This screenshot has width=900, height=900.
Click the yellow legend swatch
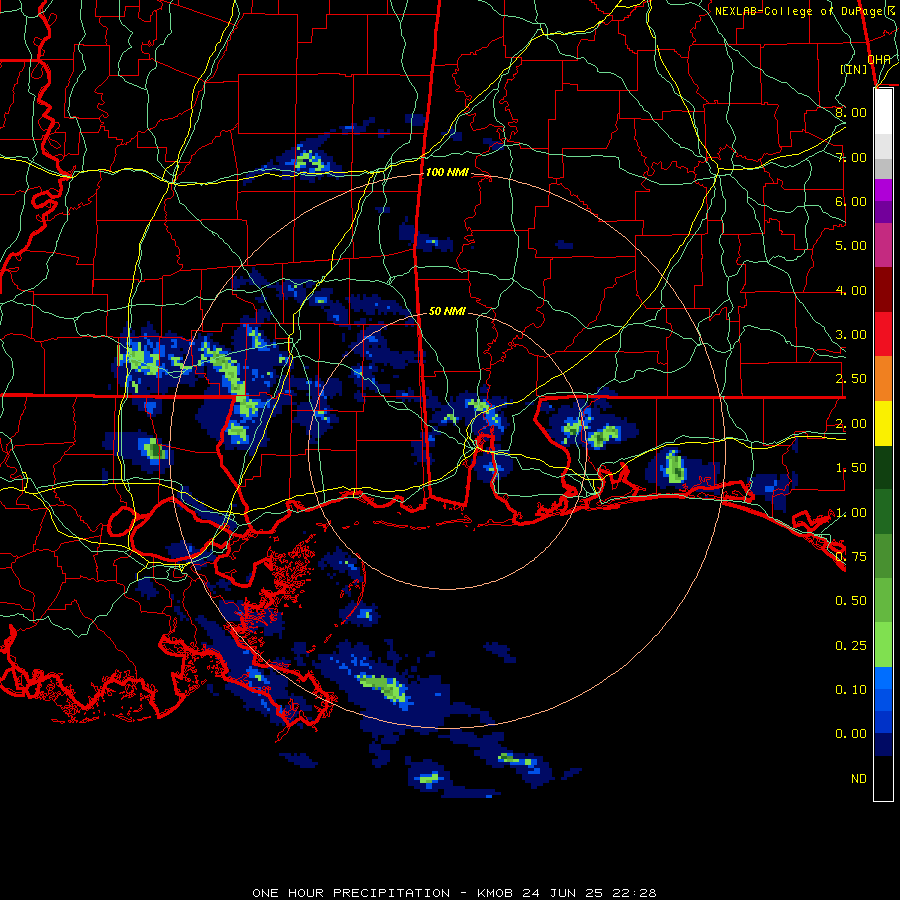coord(883,423)
